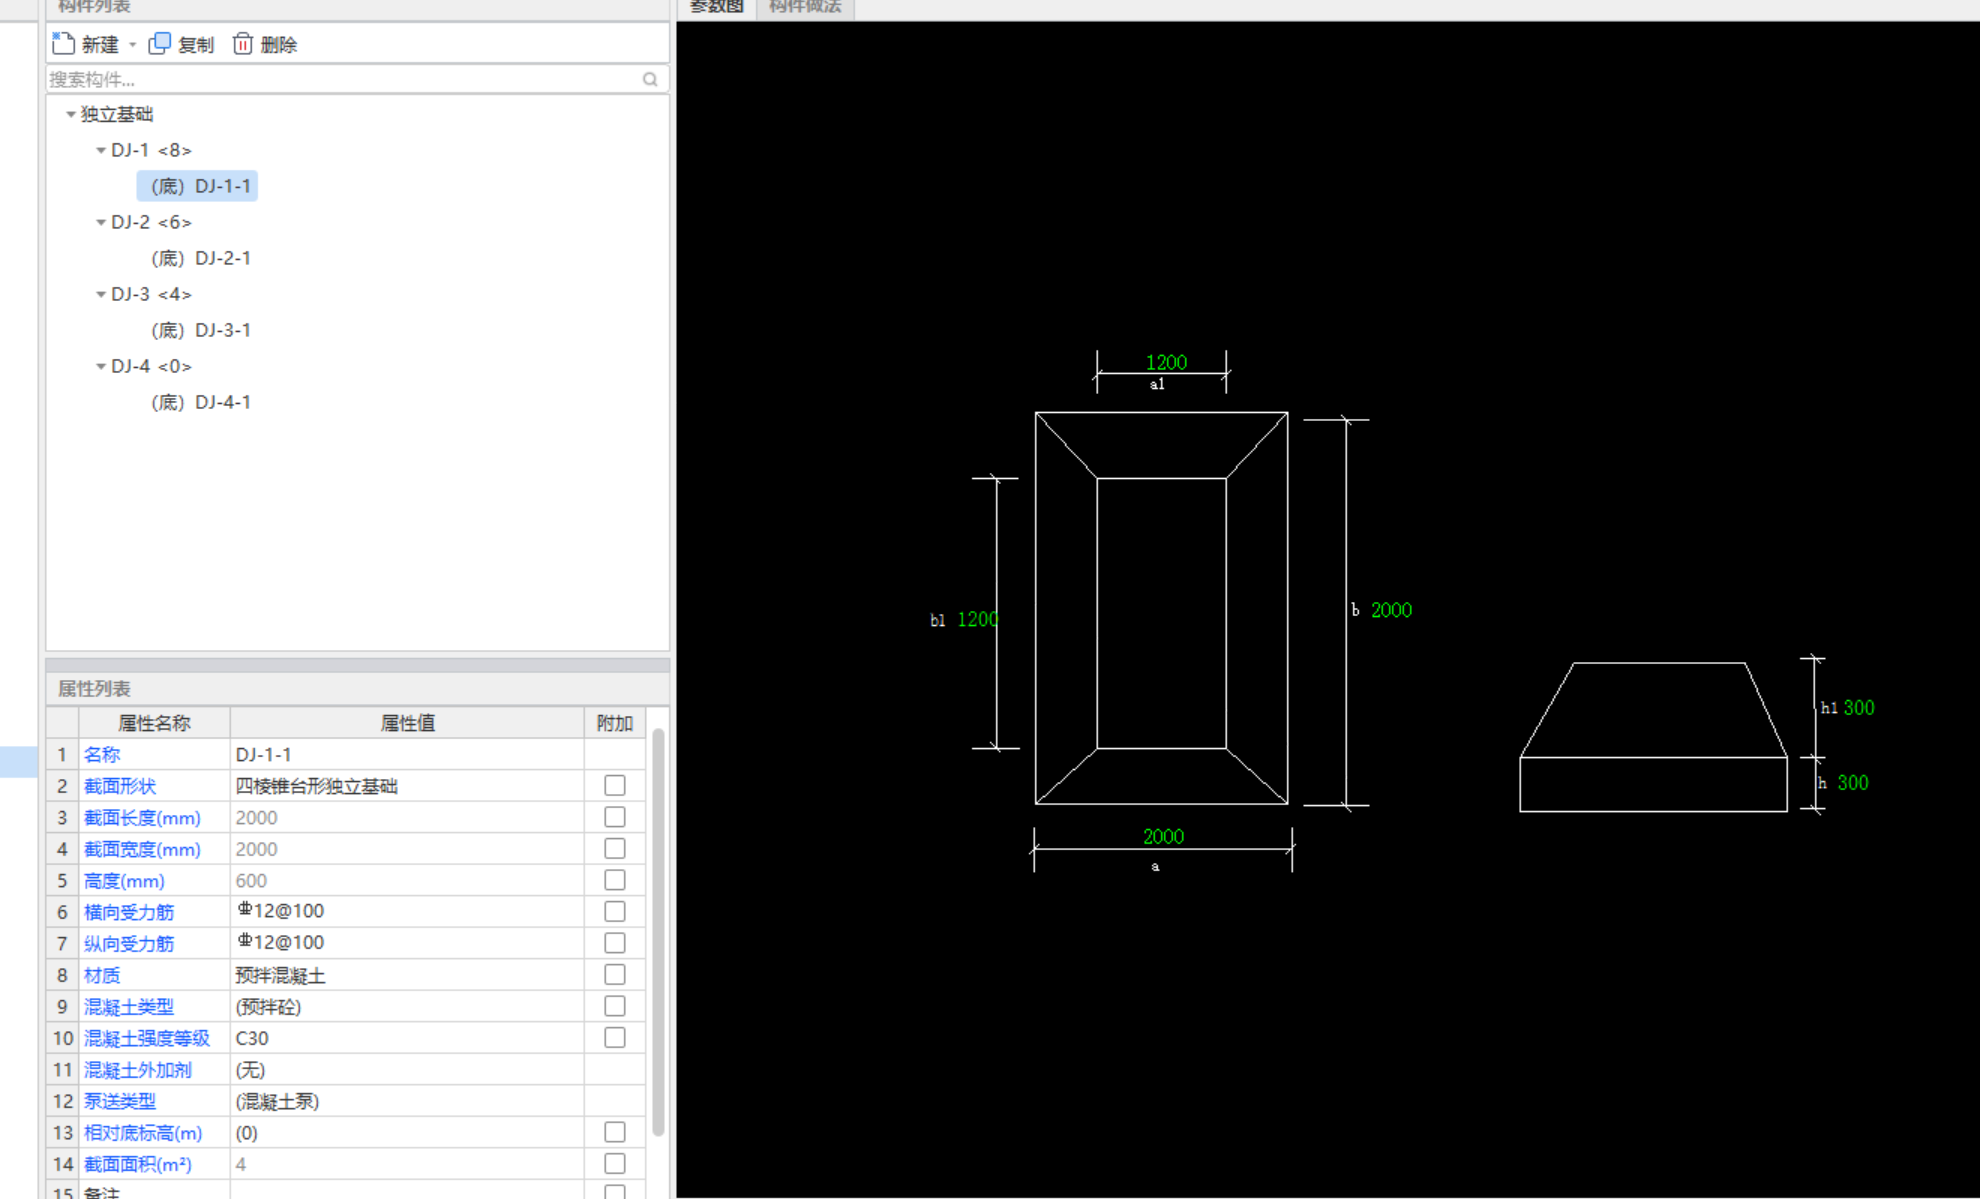Collapse the DJ-2 <6> node
The height and width of the screenshot is (1199, 1980).
click(x=100, y=222)
